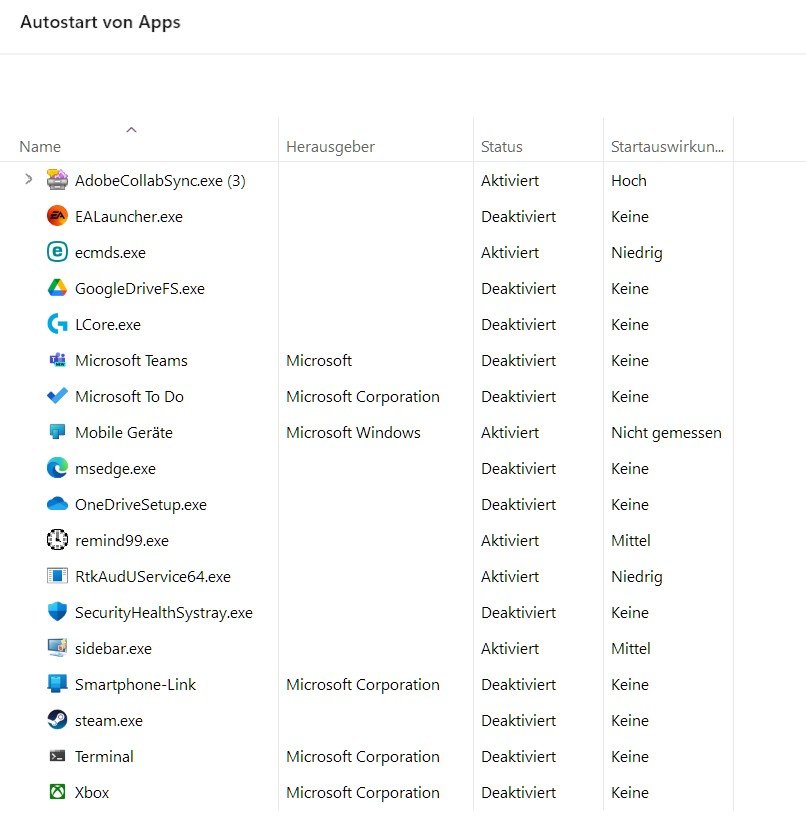Click Microsoft Corporation publisher of Terminal

point(362,757)
